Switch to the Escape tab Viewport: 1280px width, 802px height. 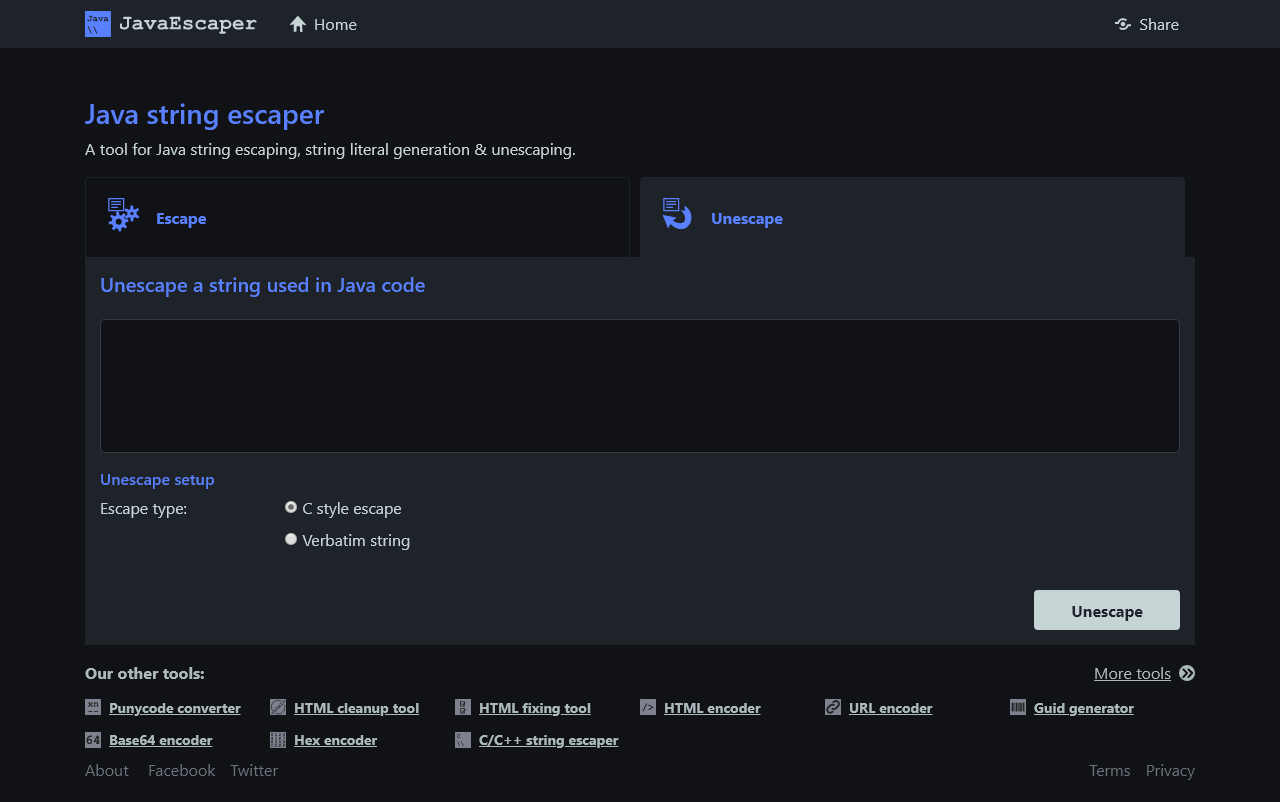coord(357,218)
